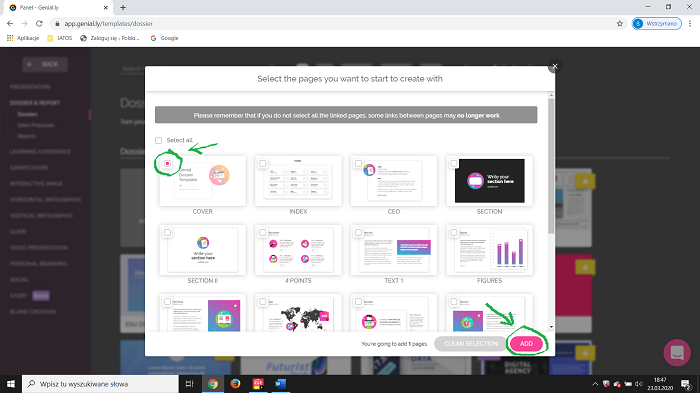Image resolution: width=700 pixels, height=393 pixels.
Task: Click the ADD button
Action: pyautogui.click(x=526, y=343)
